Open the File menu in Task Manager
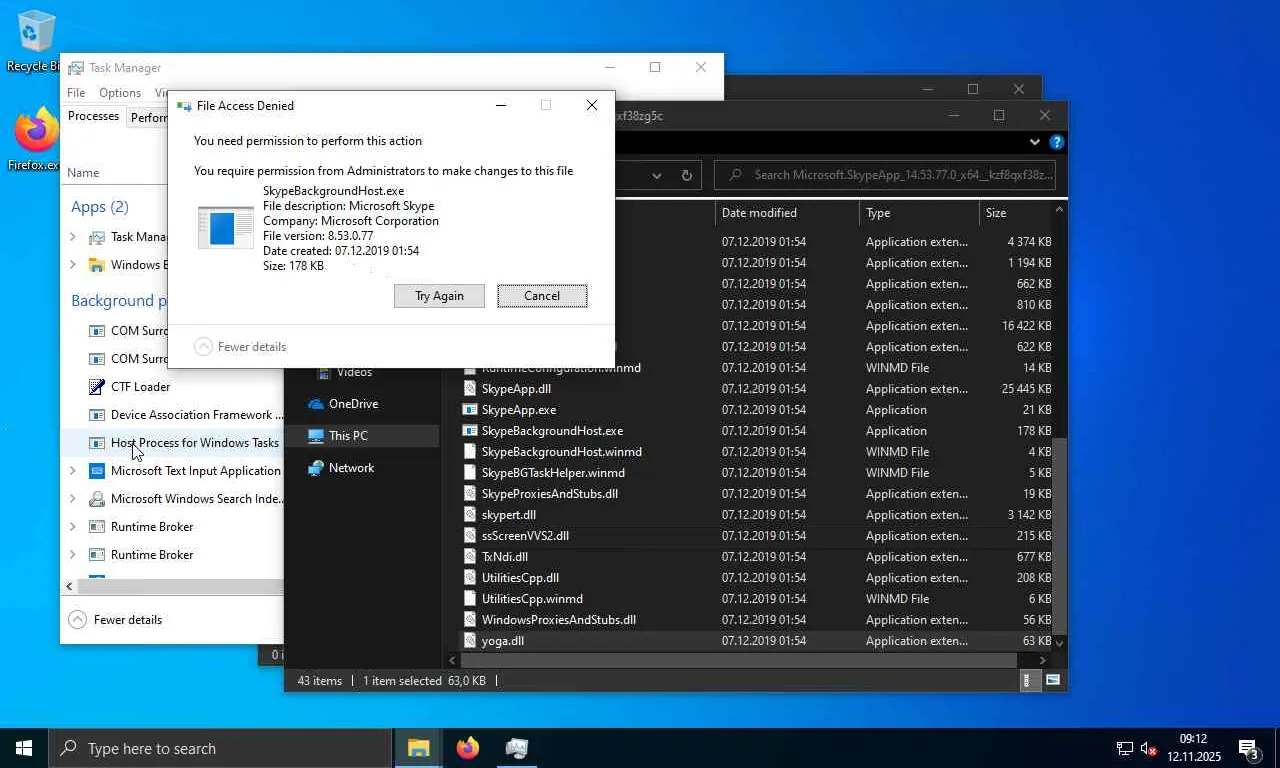This screenshot has width=1280, height=768. coord(76,93)
